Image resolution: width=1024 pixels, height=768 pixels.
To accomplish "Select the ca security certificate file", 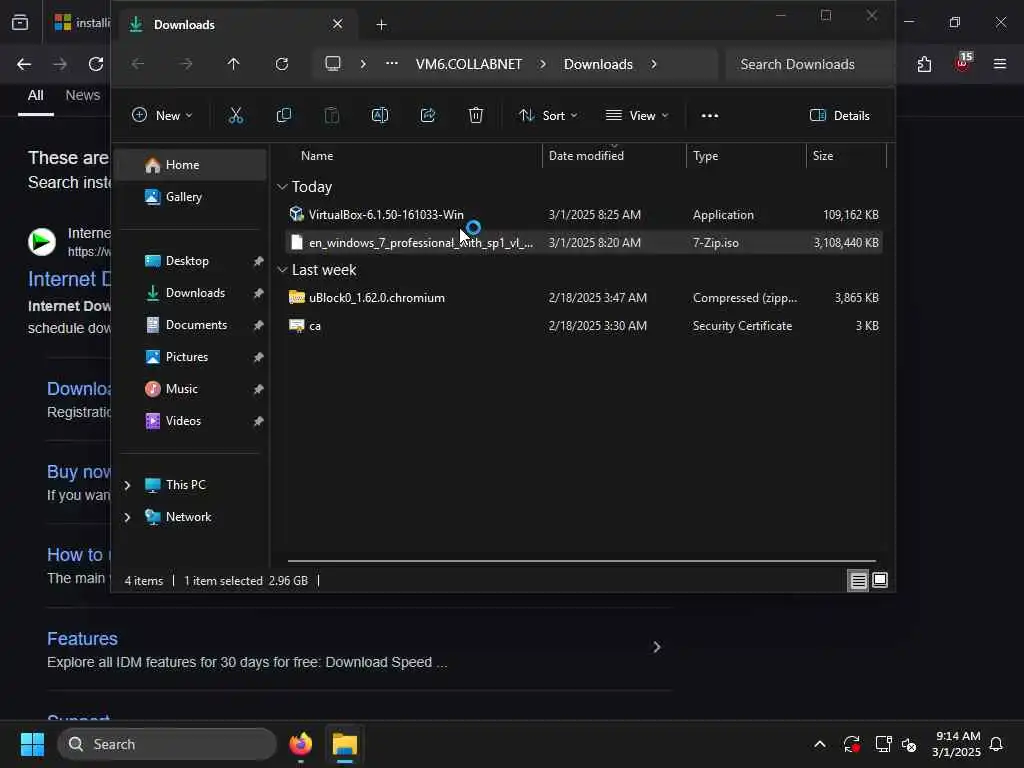I will click(584, 325).
